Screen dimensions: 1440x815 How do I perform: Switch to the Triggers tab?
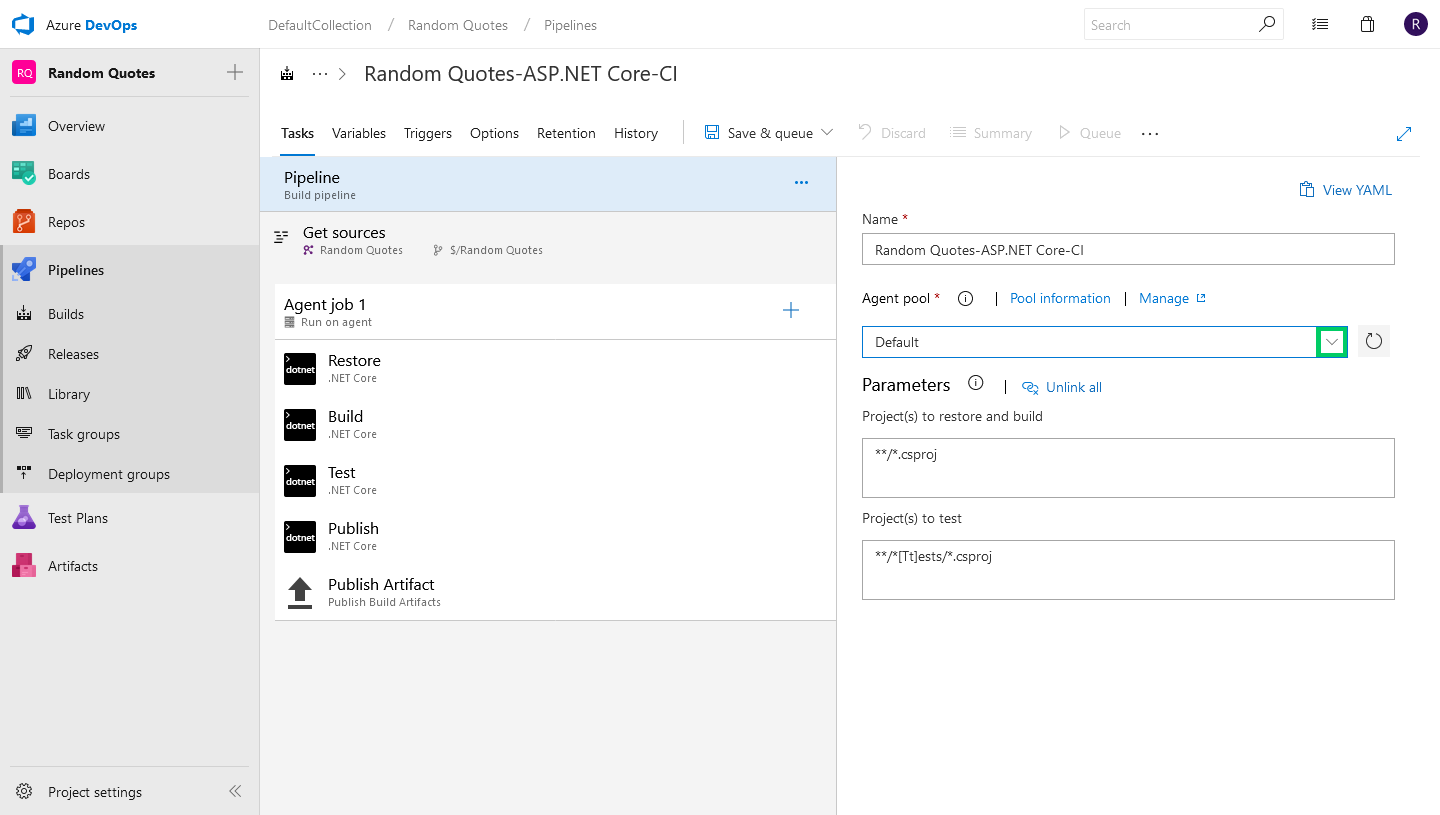[x=428, y=133]
